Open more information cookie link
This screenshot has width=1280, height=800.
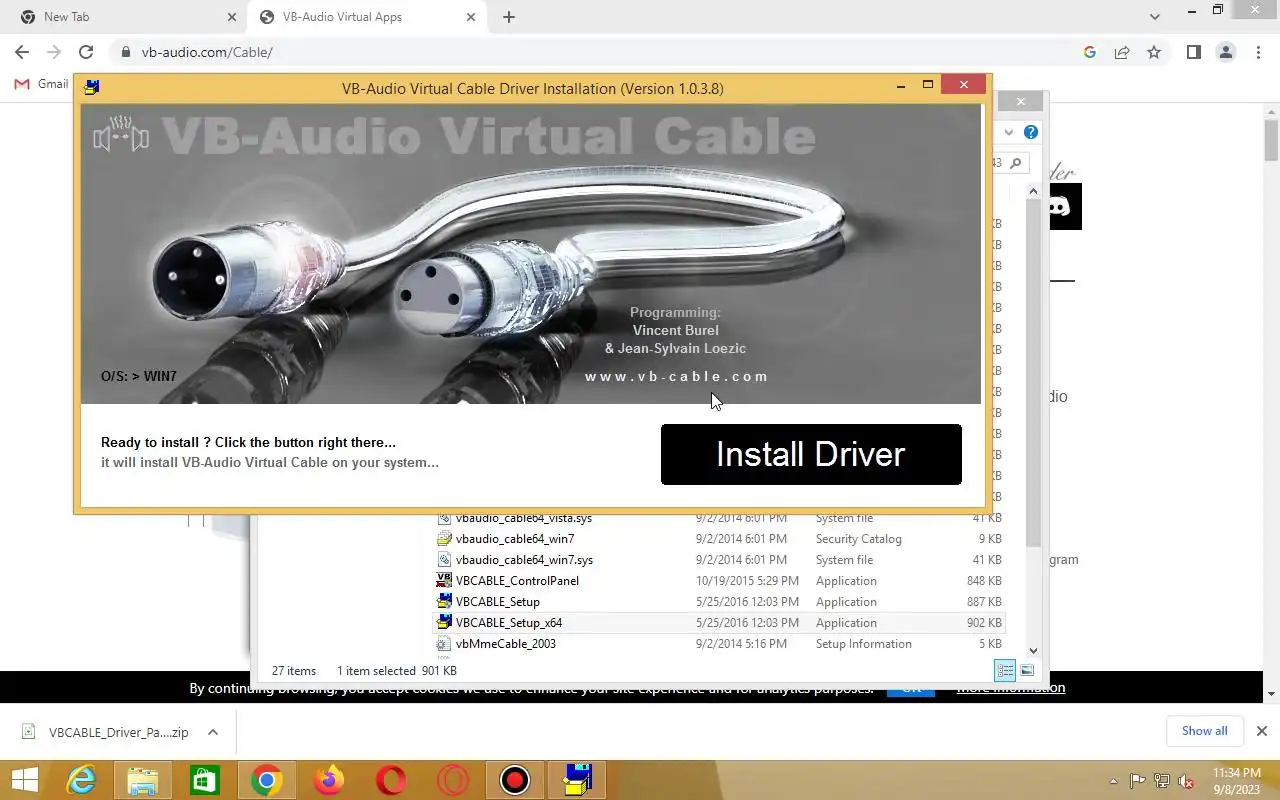click(x=1011, y=688)
